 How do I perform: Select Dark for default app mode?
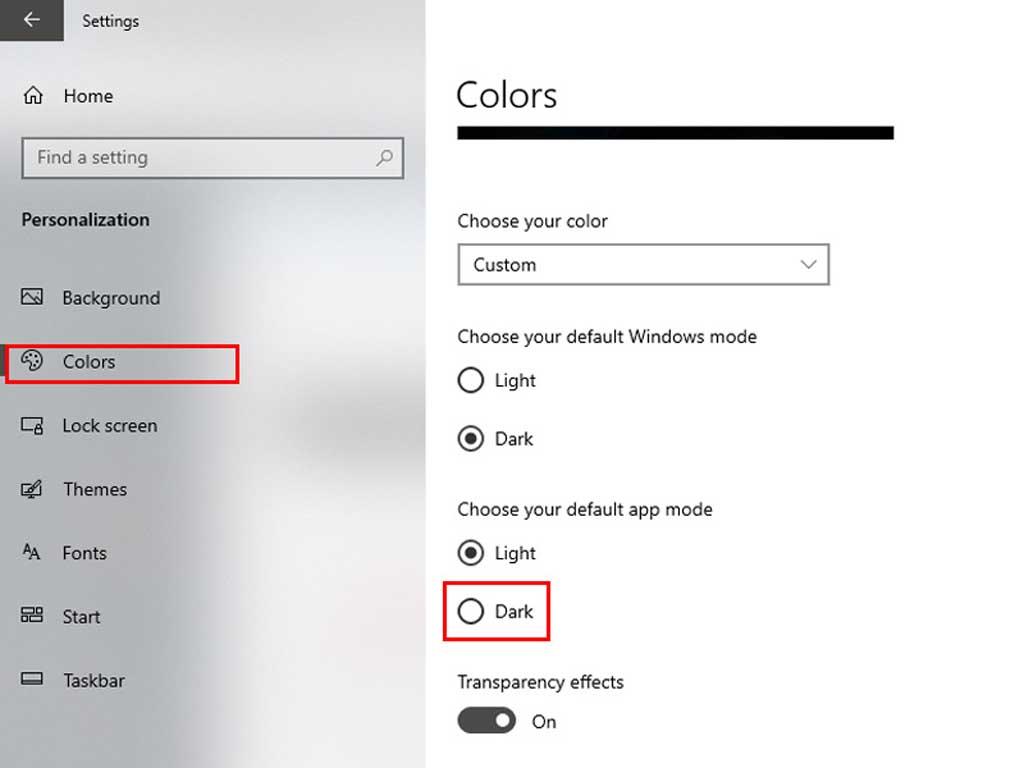pyautogui.click(x=470, y=612)
